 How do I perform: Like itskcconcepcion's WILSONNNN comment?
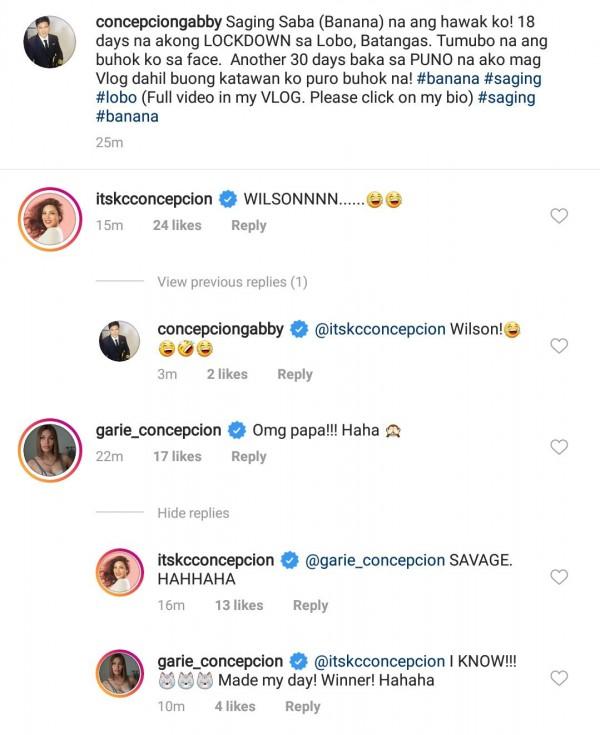(560, 216)
